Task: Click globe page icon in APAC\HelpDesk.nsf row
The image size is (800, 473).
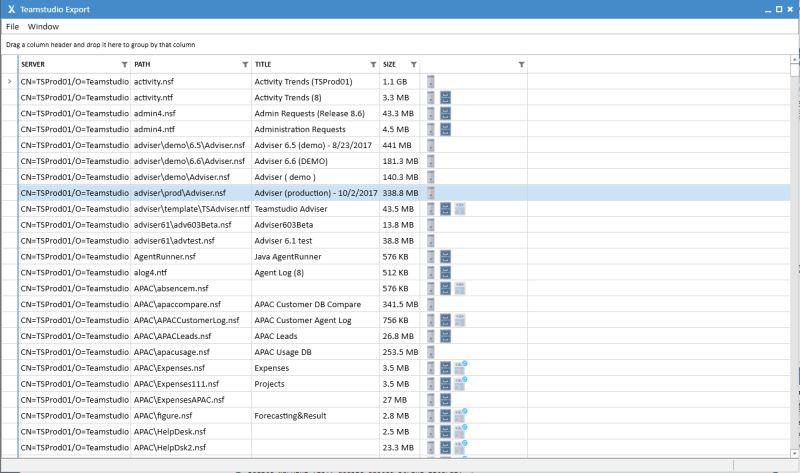Action: pyautogui.click(x=461, y=431)
